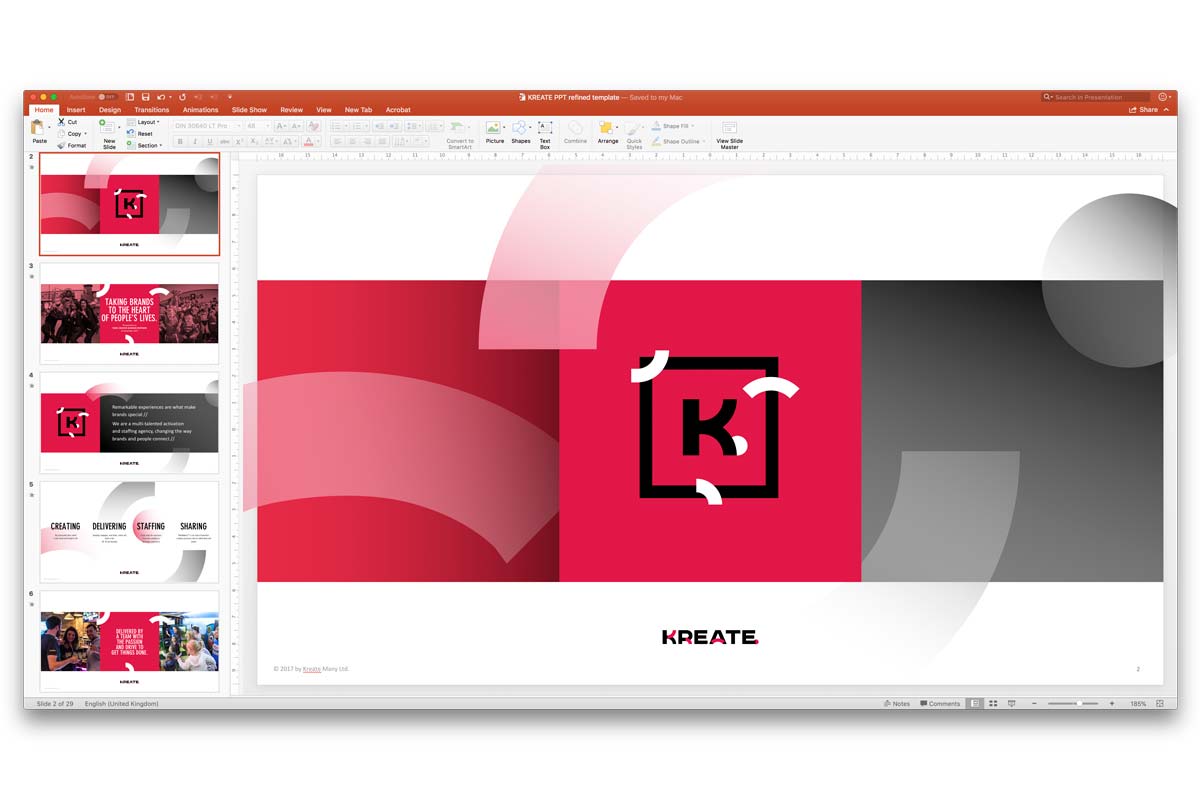Toggle Underline formatting
The height and width of the screenshot is (800, 1200).
pyautogui.click(x=209, y=142)
